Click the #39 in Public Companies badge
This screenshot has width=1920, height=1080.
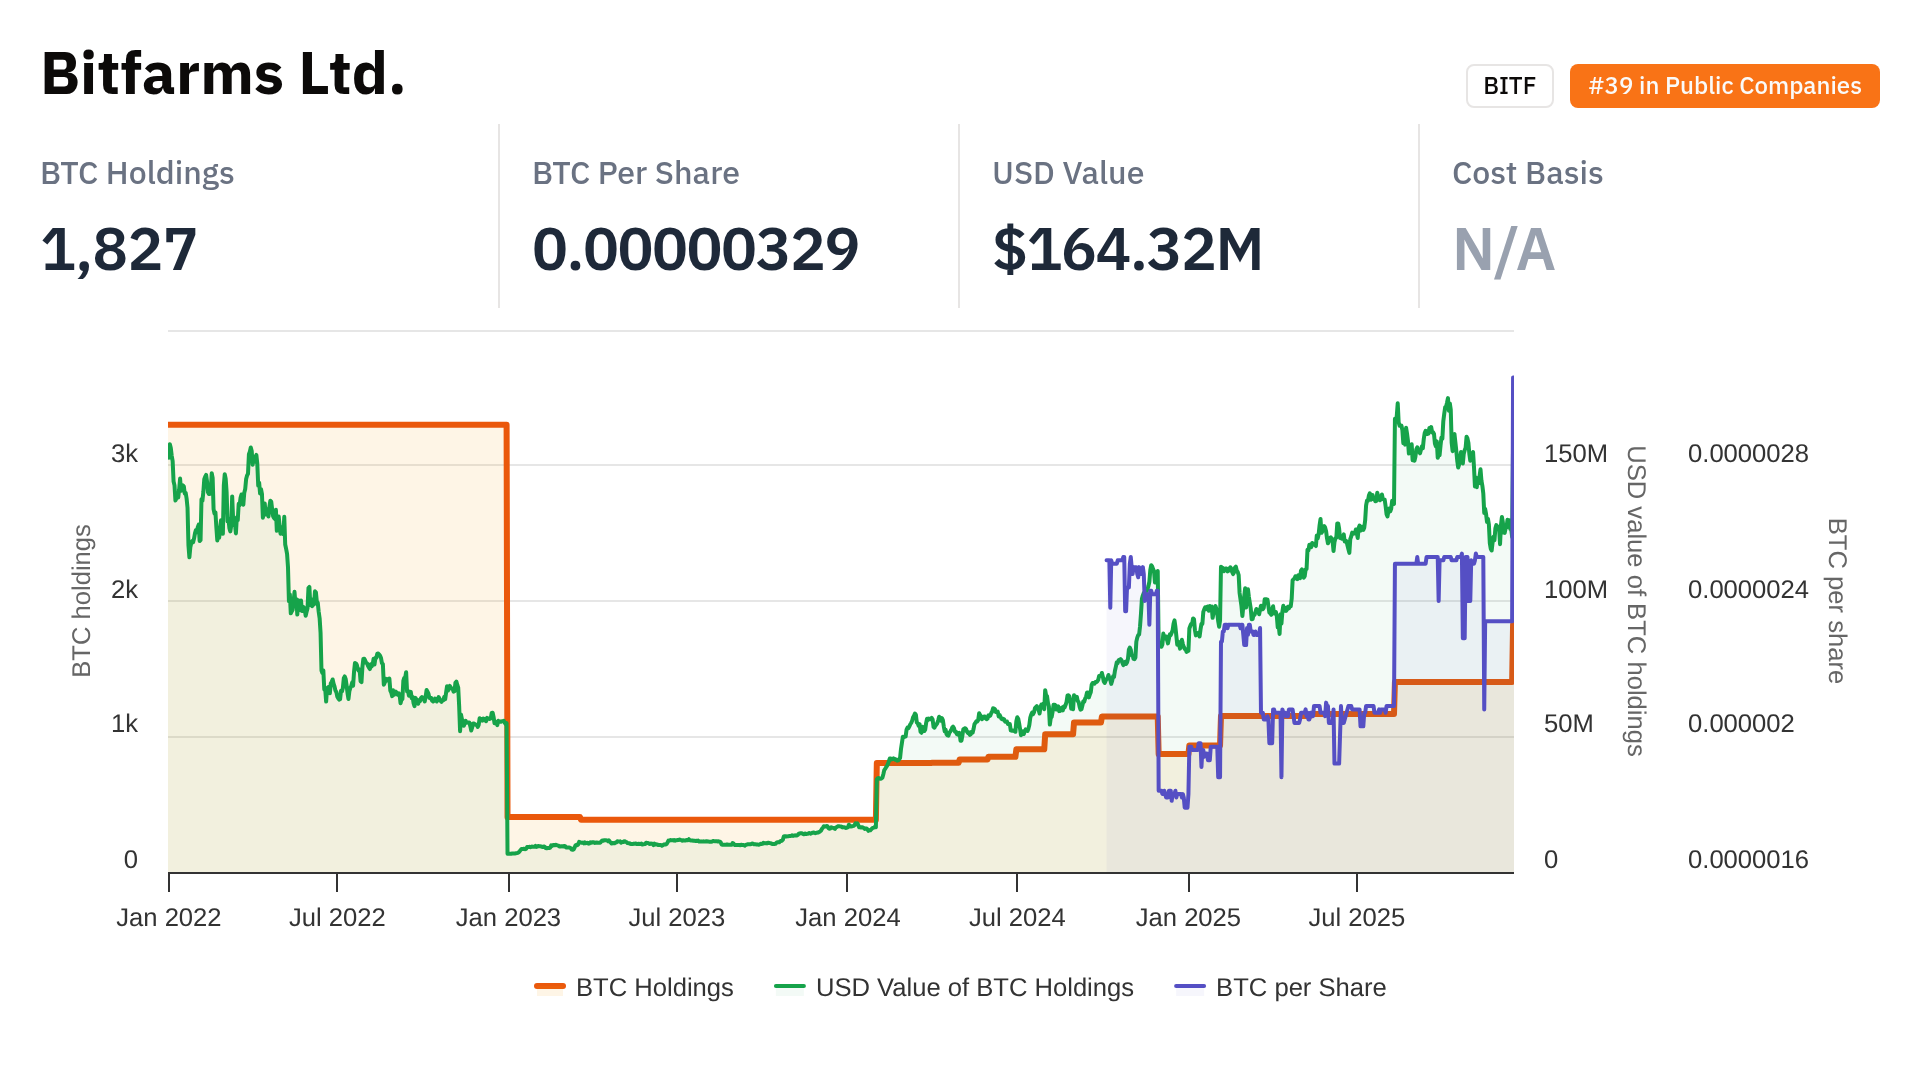(1724, 86)
